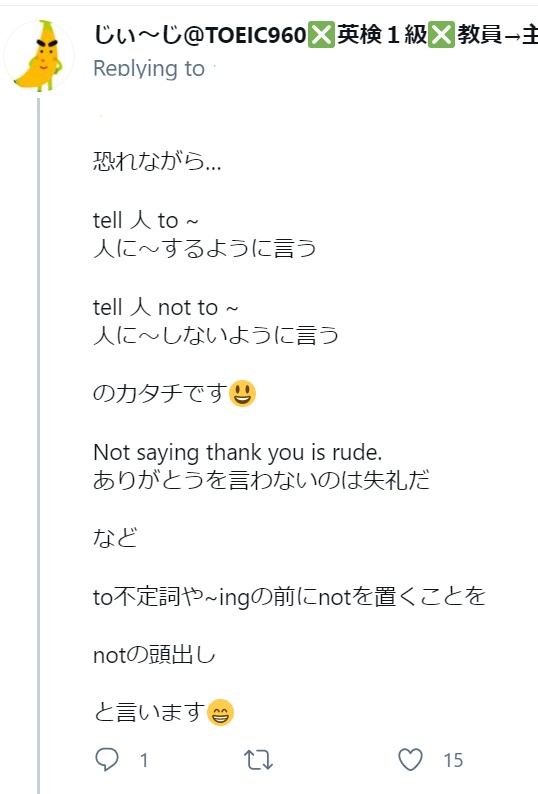Click the reply speech bubble icon

pos(107,759)
